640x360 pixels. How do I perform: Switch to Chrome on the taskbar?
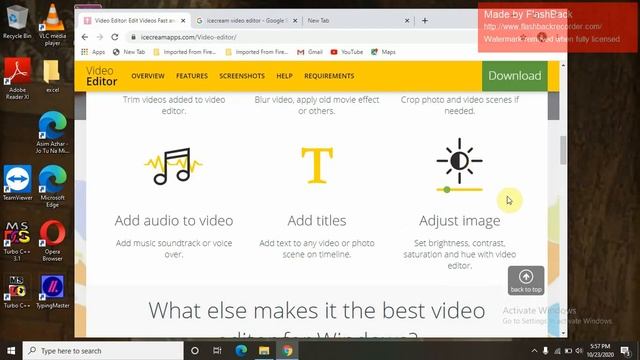[x=287, y=351]
